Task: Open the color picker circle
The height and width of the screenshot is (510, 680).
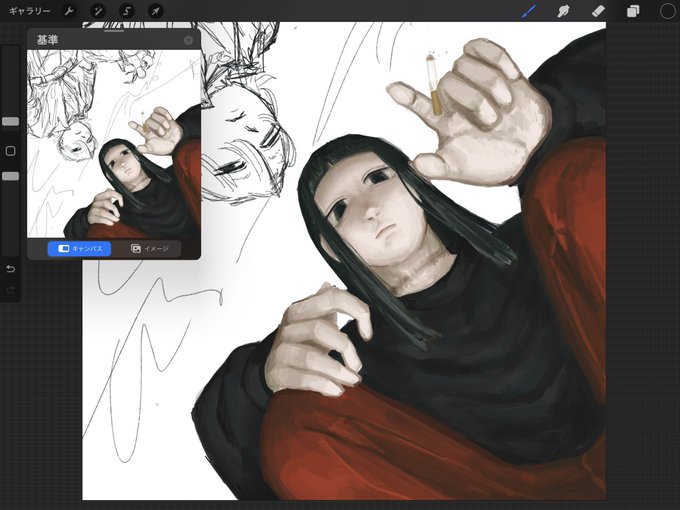Action: click(x=667, y=11)
